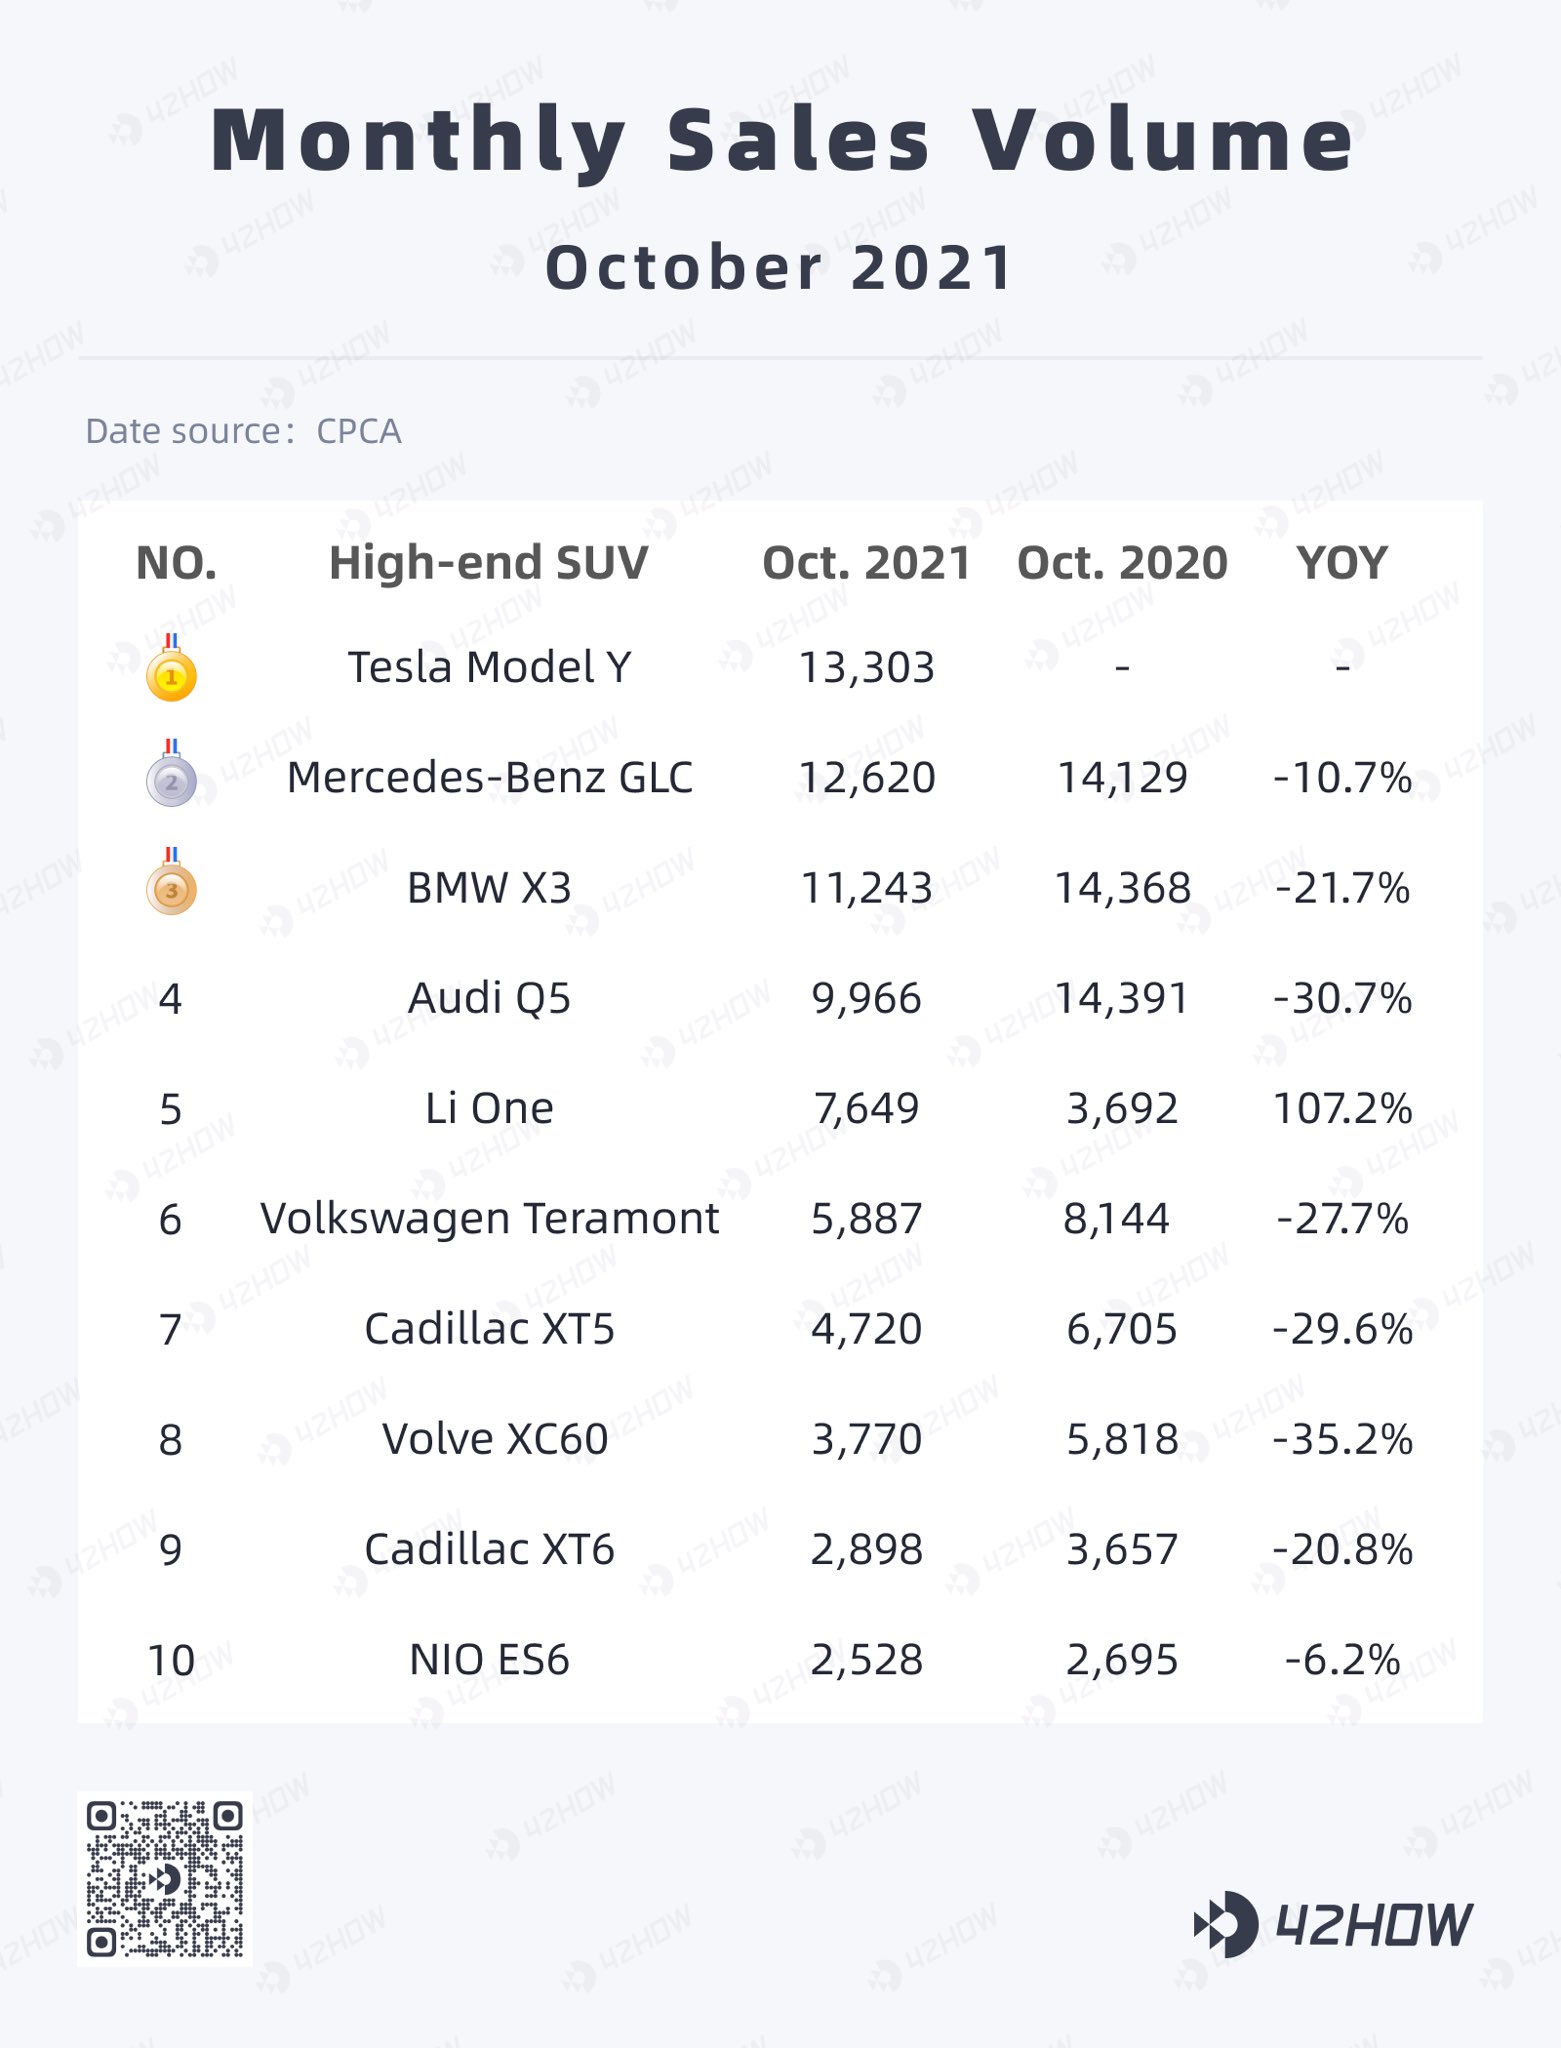
Task: Click the "Oct. 2021" column header
Action: (866, 563)
